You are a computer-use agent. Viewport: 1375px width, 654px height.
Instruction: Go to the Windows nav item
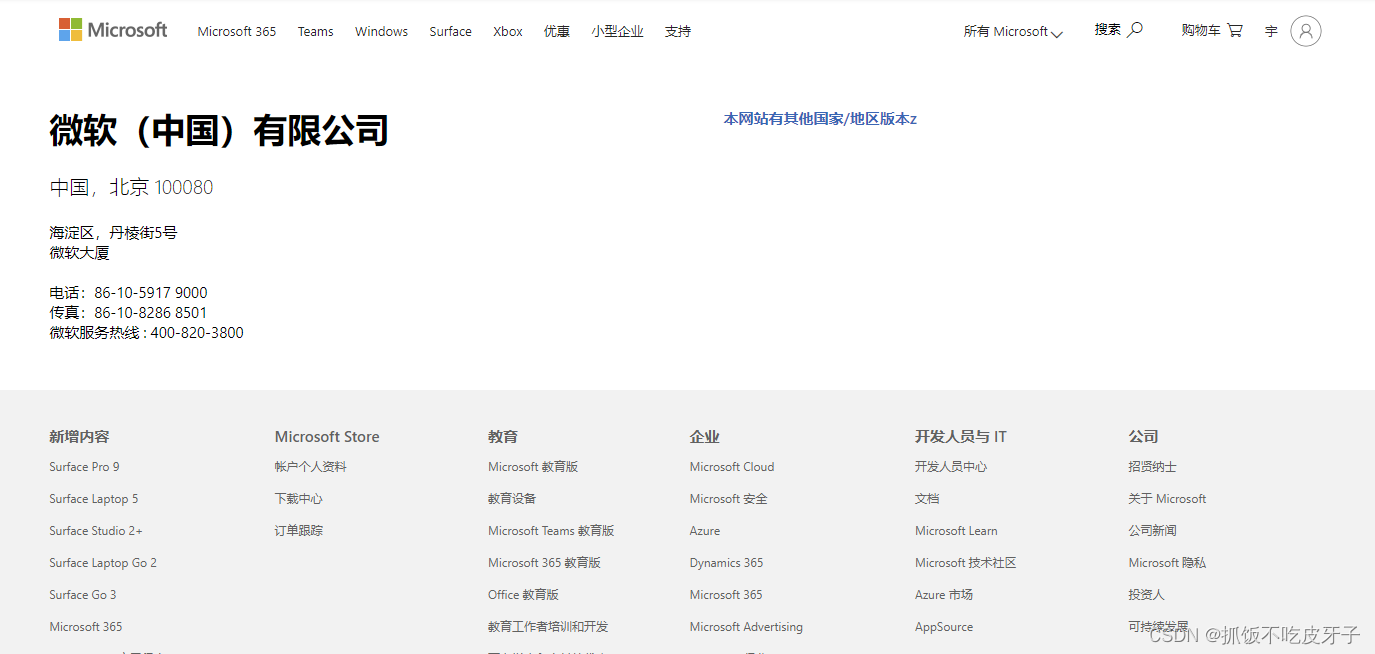381,32
